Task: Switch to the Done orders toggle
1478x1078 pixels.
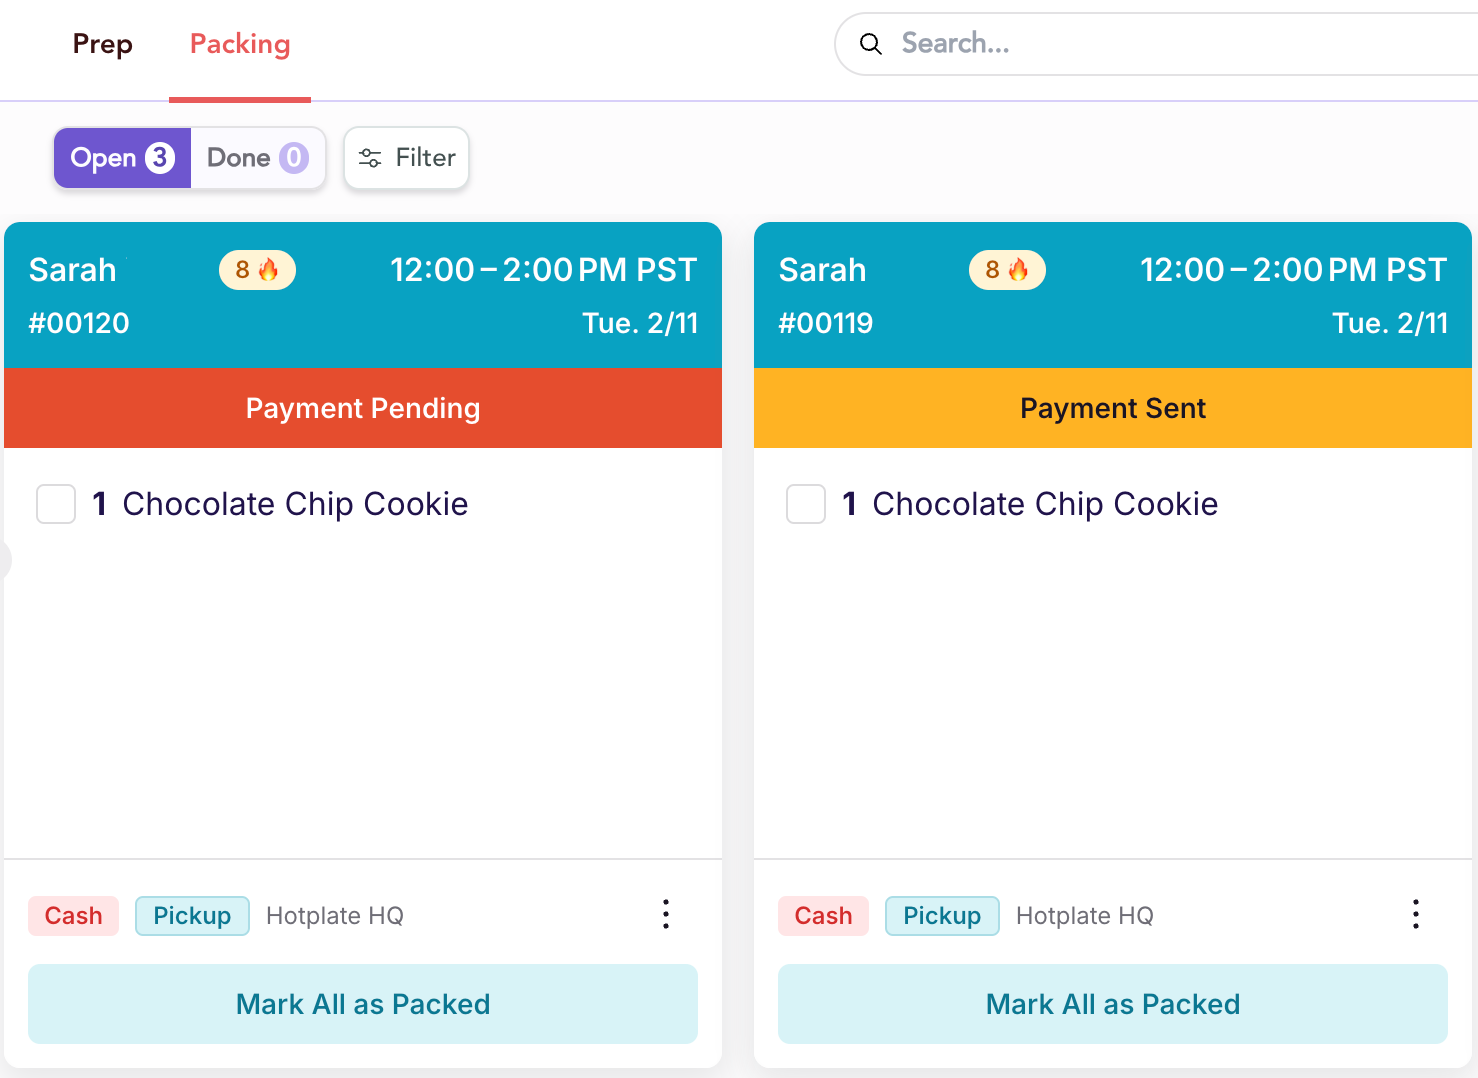Action: pyautogui.click(x=257, y=158)
